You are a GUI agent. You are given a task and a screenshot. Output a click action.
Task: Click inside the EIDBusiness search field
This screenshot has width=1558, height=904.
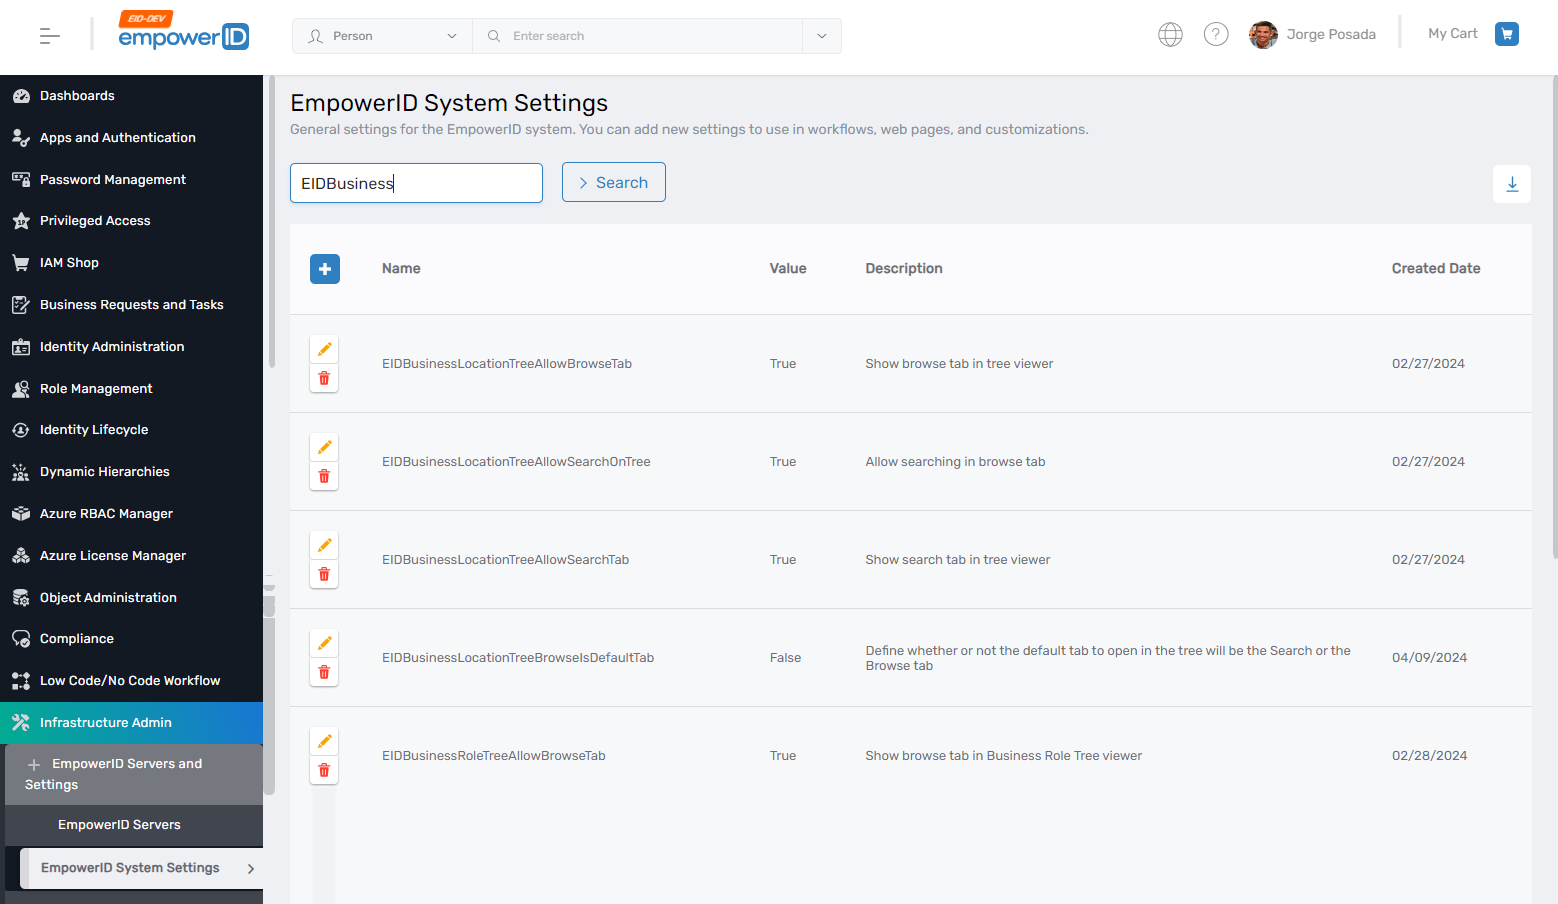(x=416, y=183)
